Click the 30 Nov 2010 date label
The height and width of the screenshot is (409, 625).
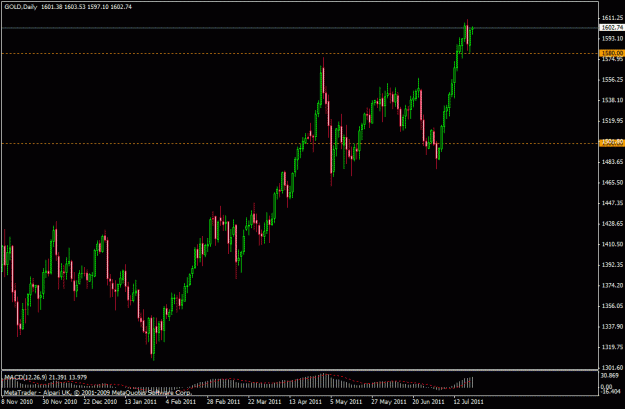(x=59, y=402)
